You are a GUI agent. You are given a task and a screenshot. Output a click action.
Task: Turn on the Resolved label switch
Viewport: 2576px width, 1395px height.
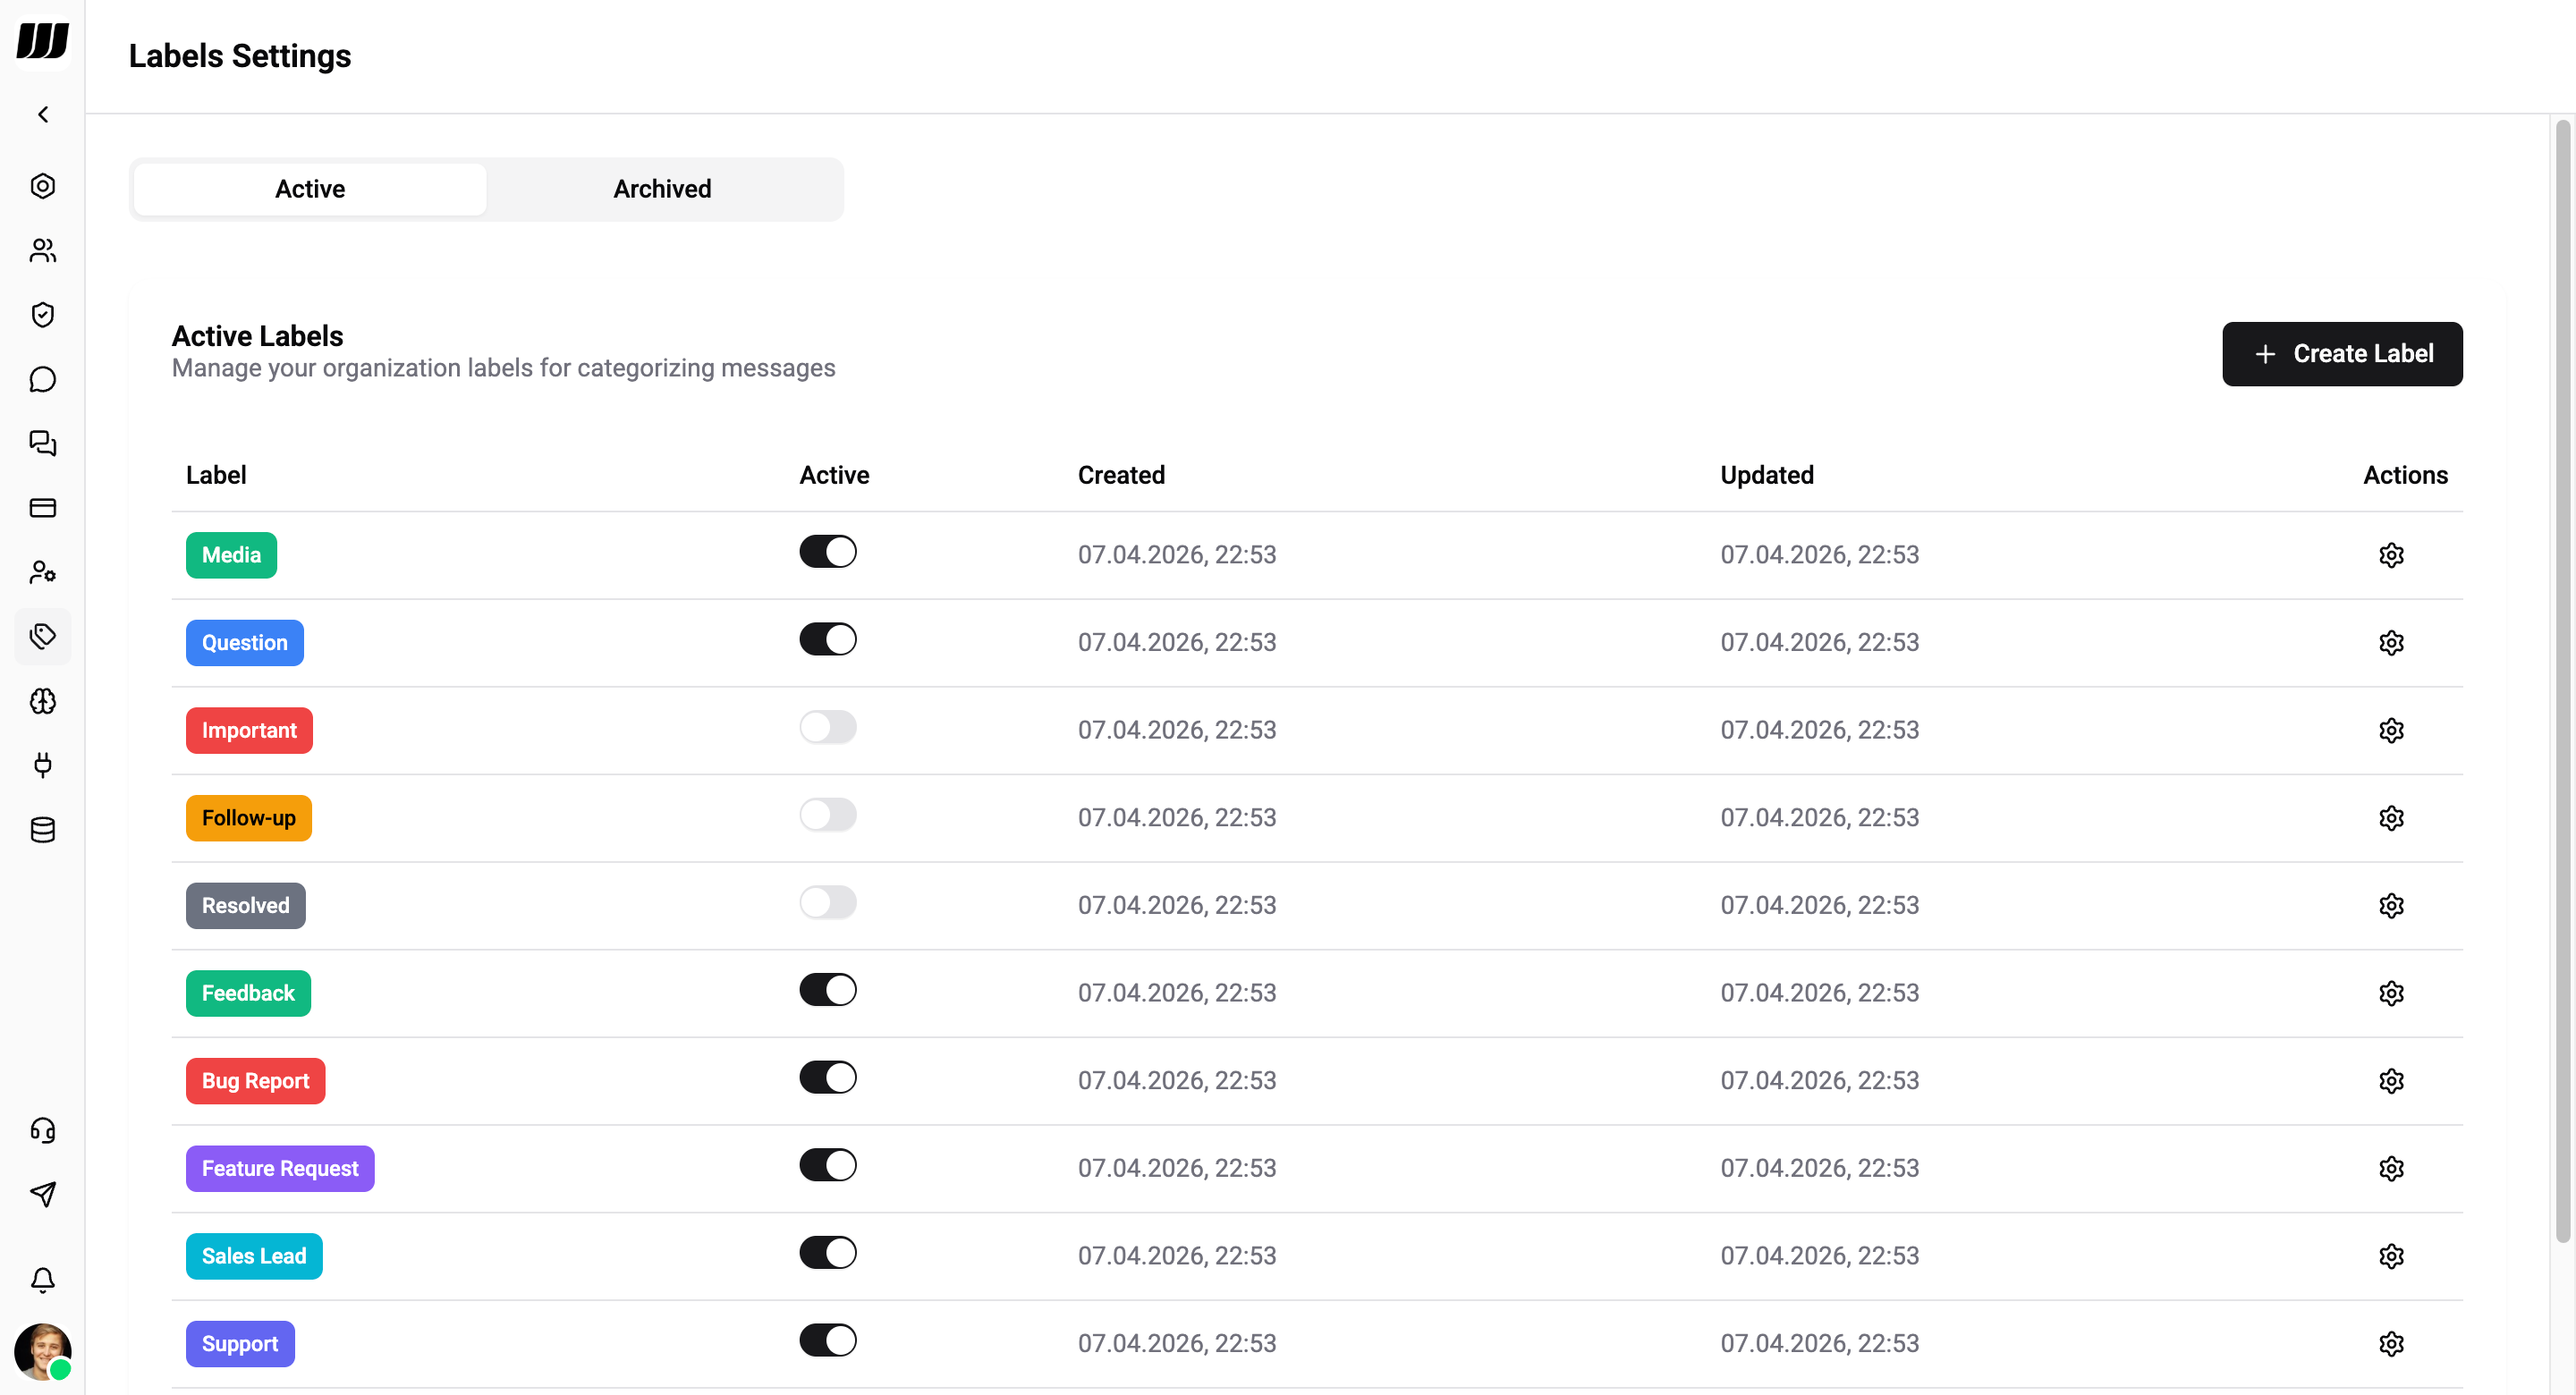(x=827, y=903)
